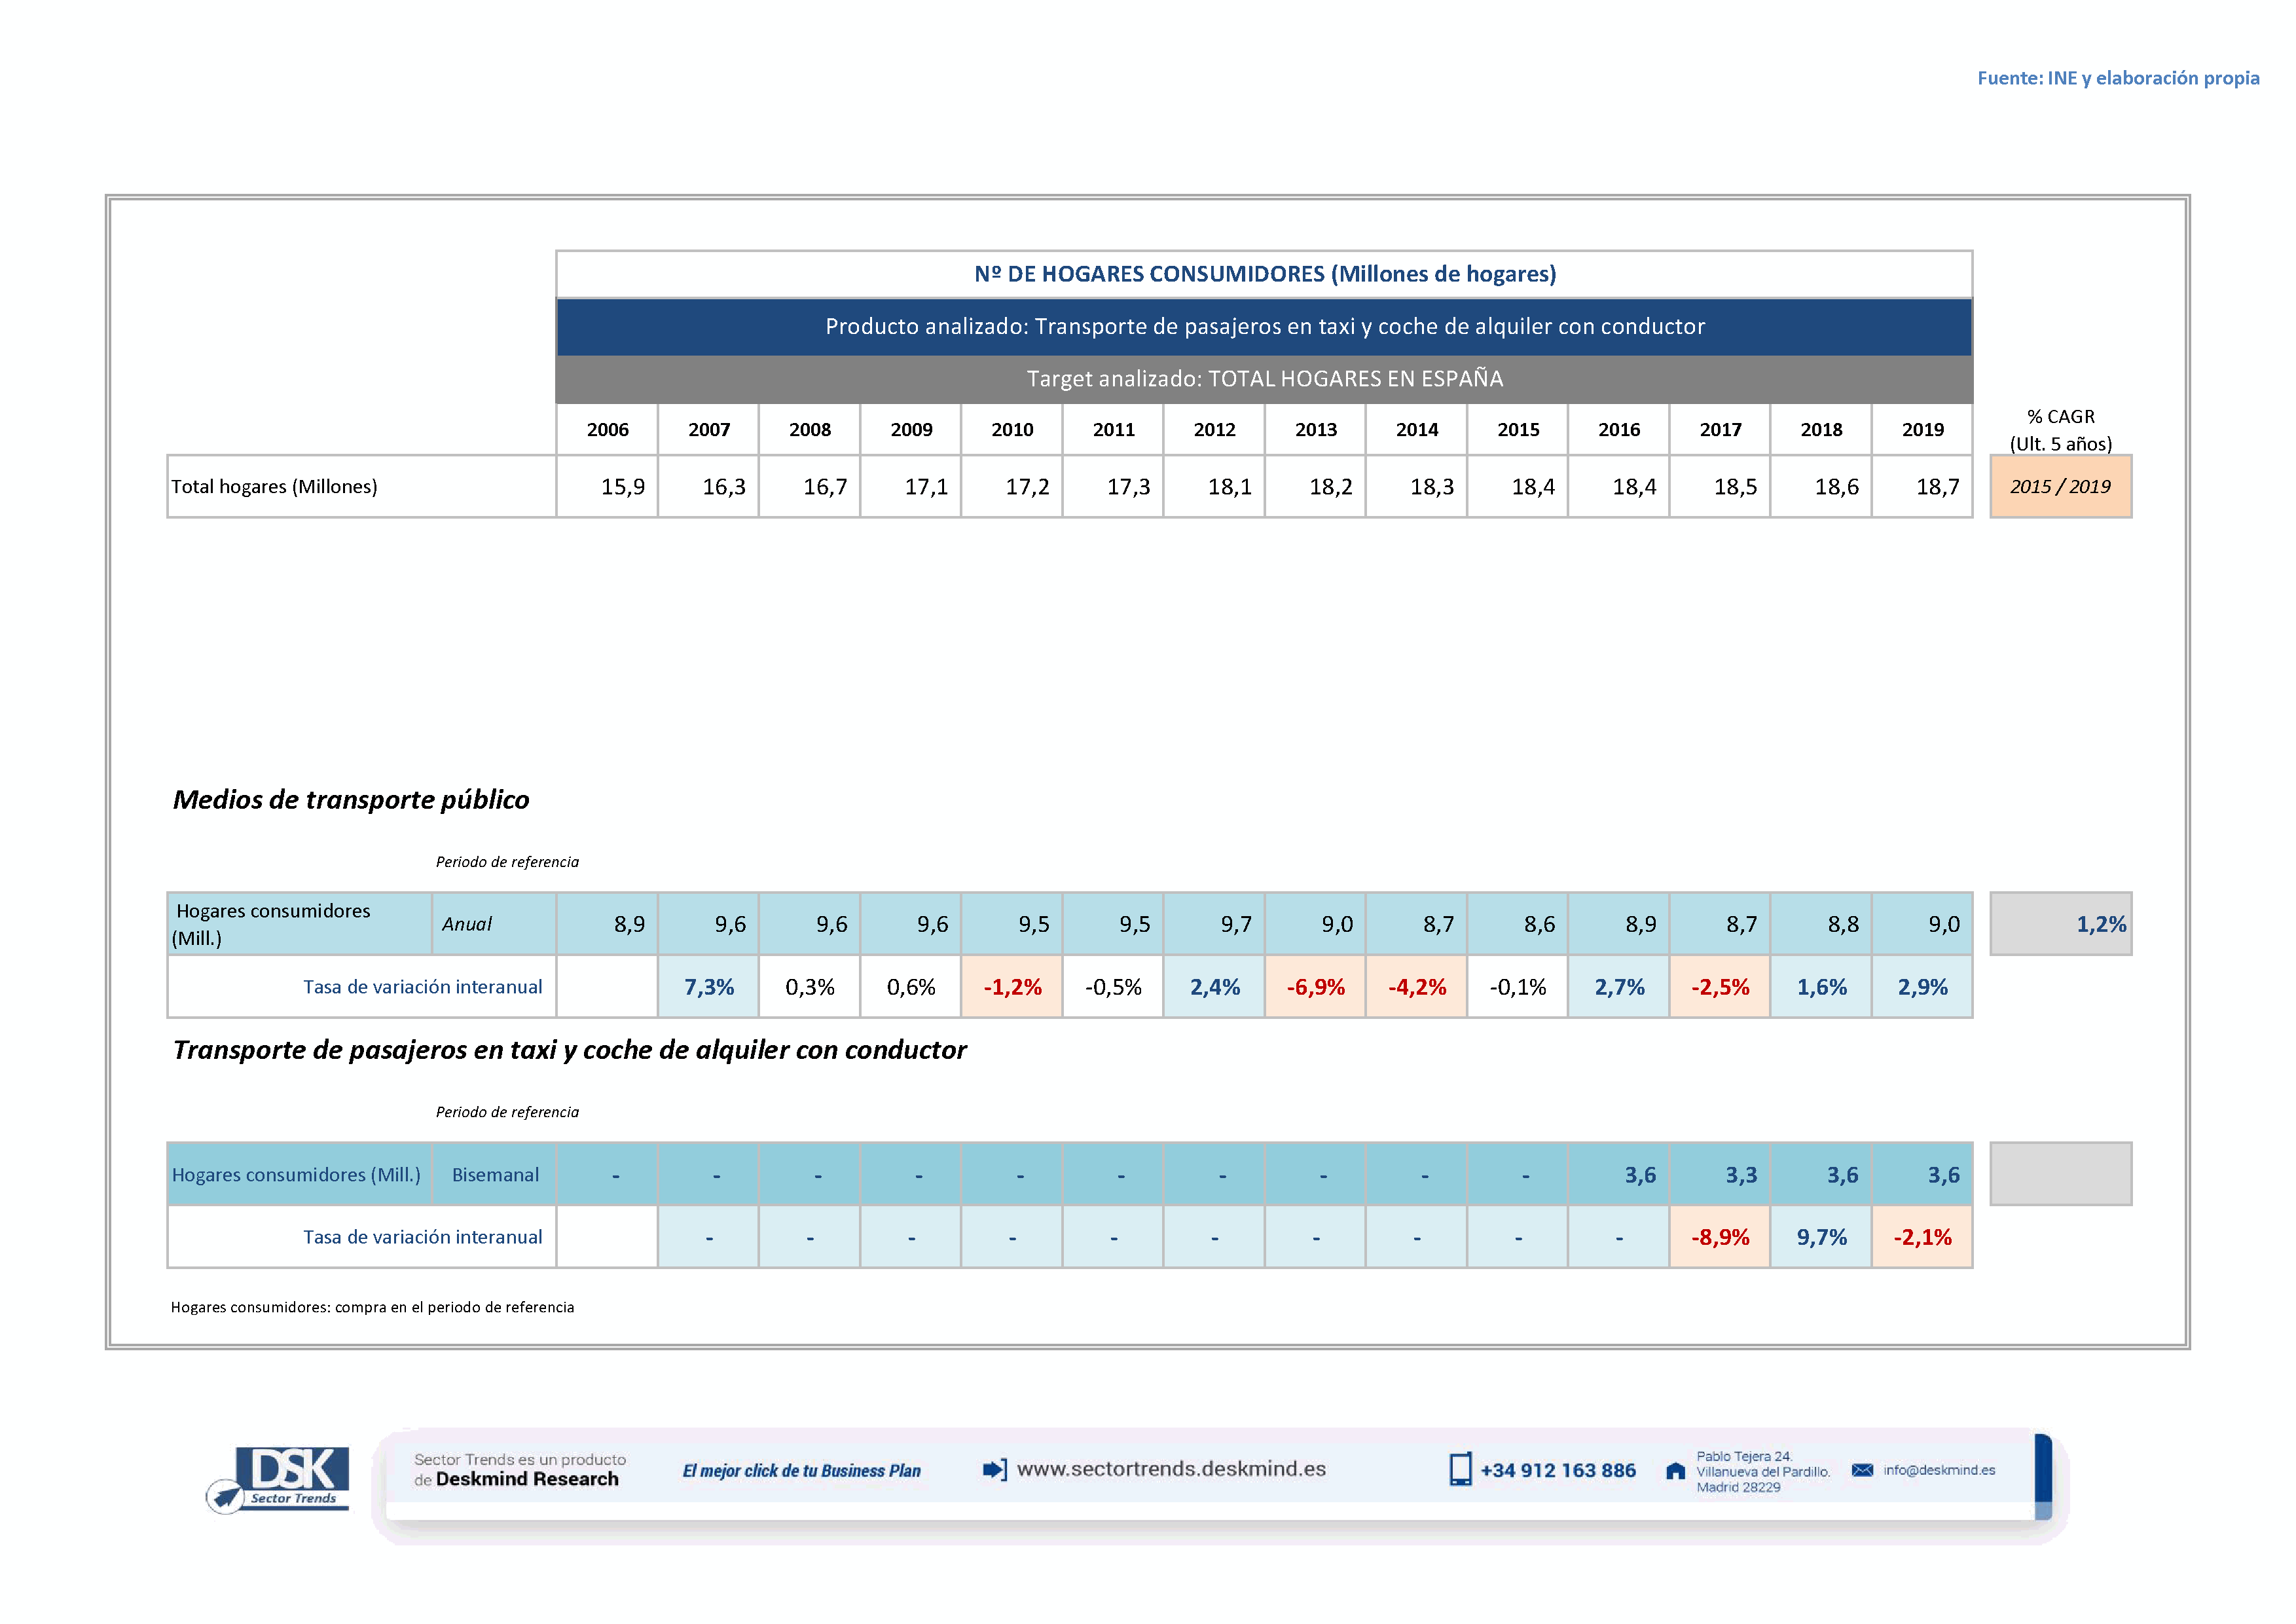Click the Fuente: INE y elaboración propia text

point(2118,78)
